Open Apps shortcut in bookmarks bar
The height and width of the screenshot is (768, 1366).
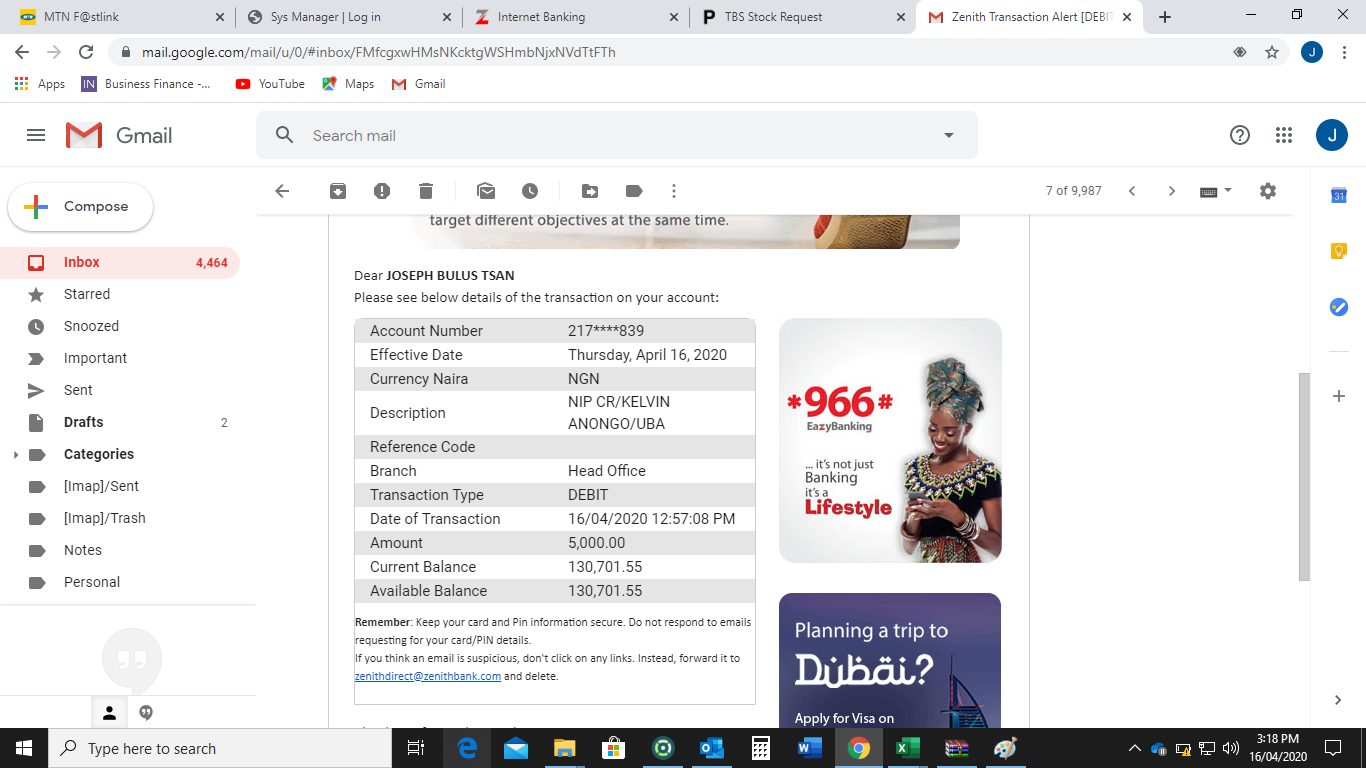(40, 84)
